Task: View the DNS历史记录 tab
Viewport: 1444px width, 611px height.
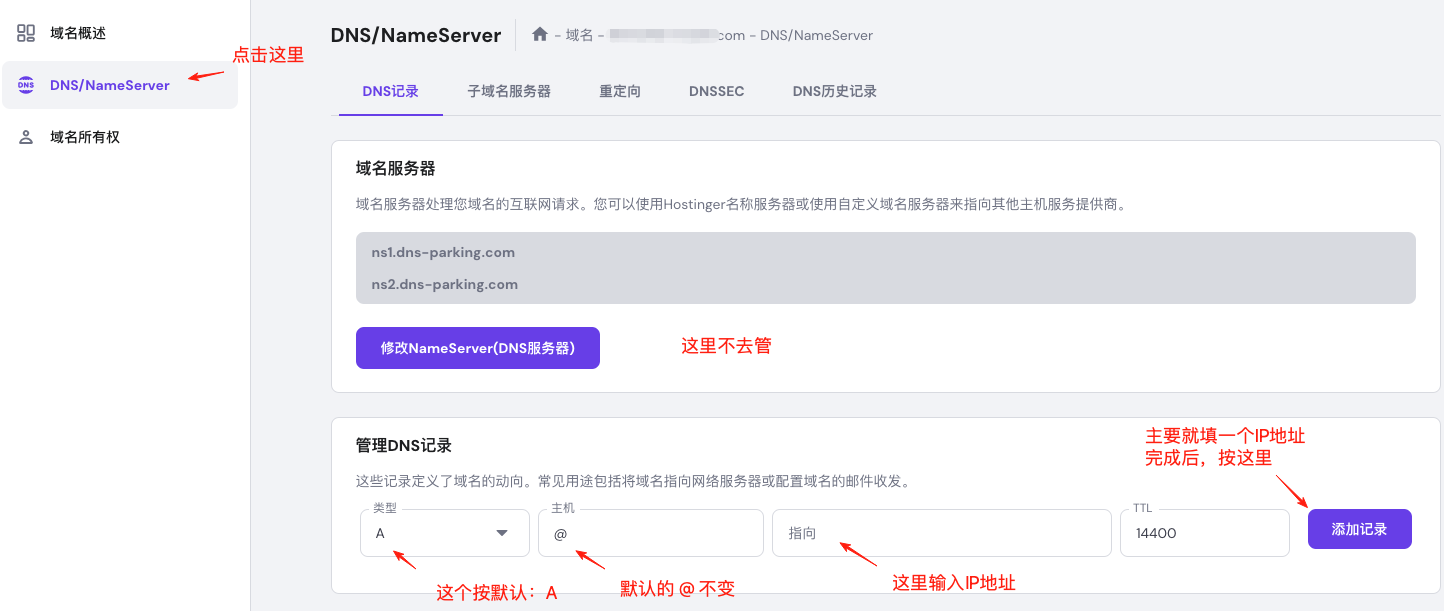Action: tap(834, 91)
